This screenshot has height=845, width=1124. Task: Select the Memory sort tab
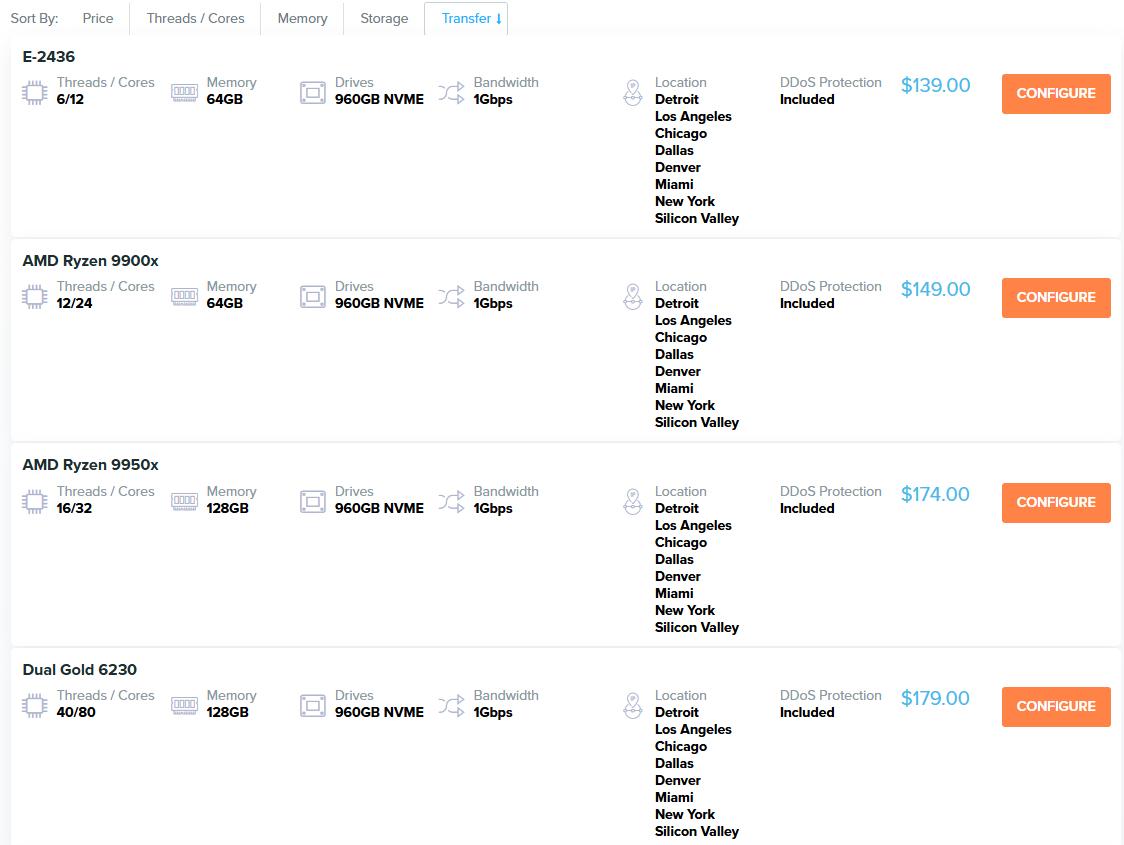[302, 18]
